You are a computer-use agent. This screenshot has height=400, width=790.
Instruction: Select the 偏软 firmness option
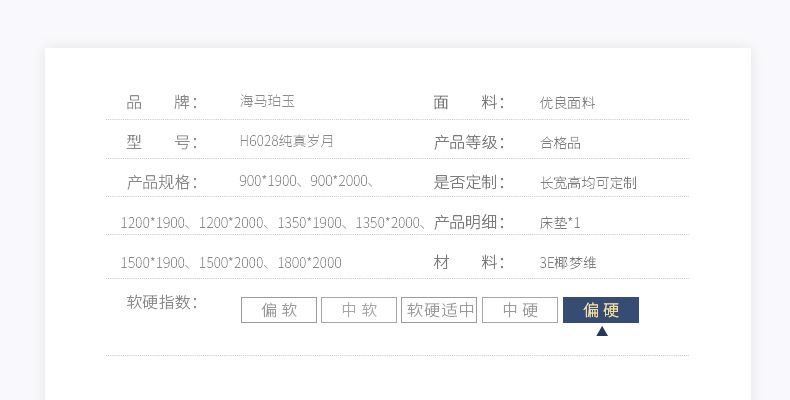click(x=279, y=310)
